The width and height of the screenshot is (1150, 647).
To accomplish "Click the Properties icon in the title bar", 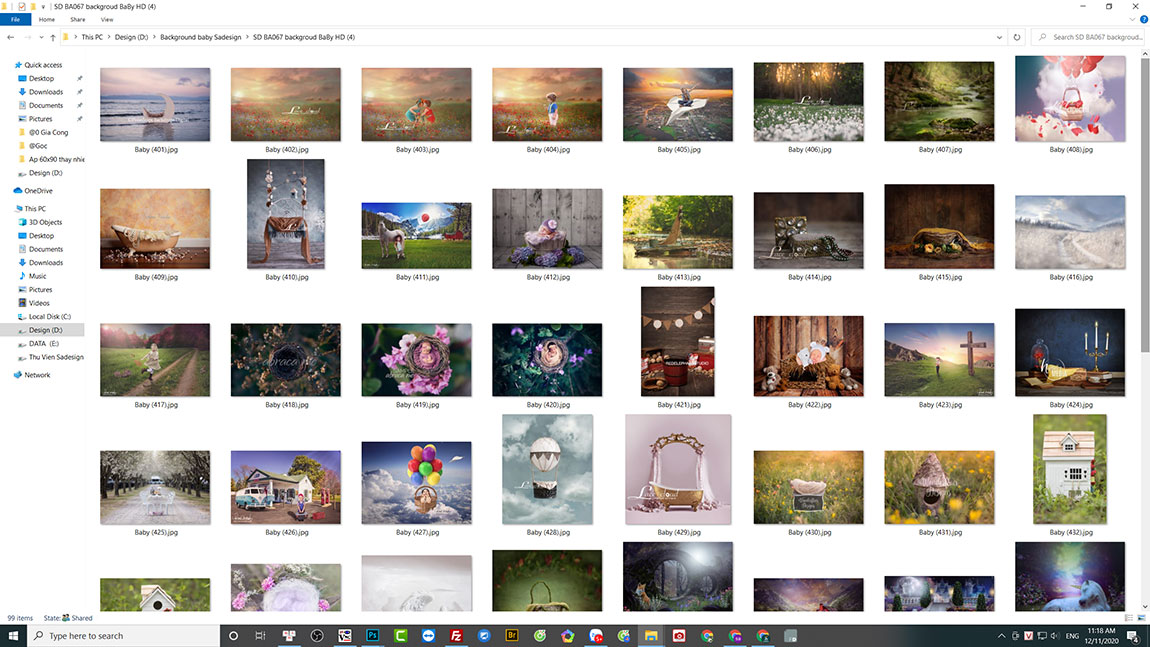I will coord(22,7).
